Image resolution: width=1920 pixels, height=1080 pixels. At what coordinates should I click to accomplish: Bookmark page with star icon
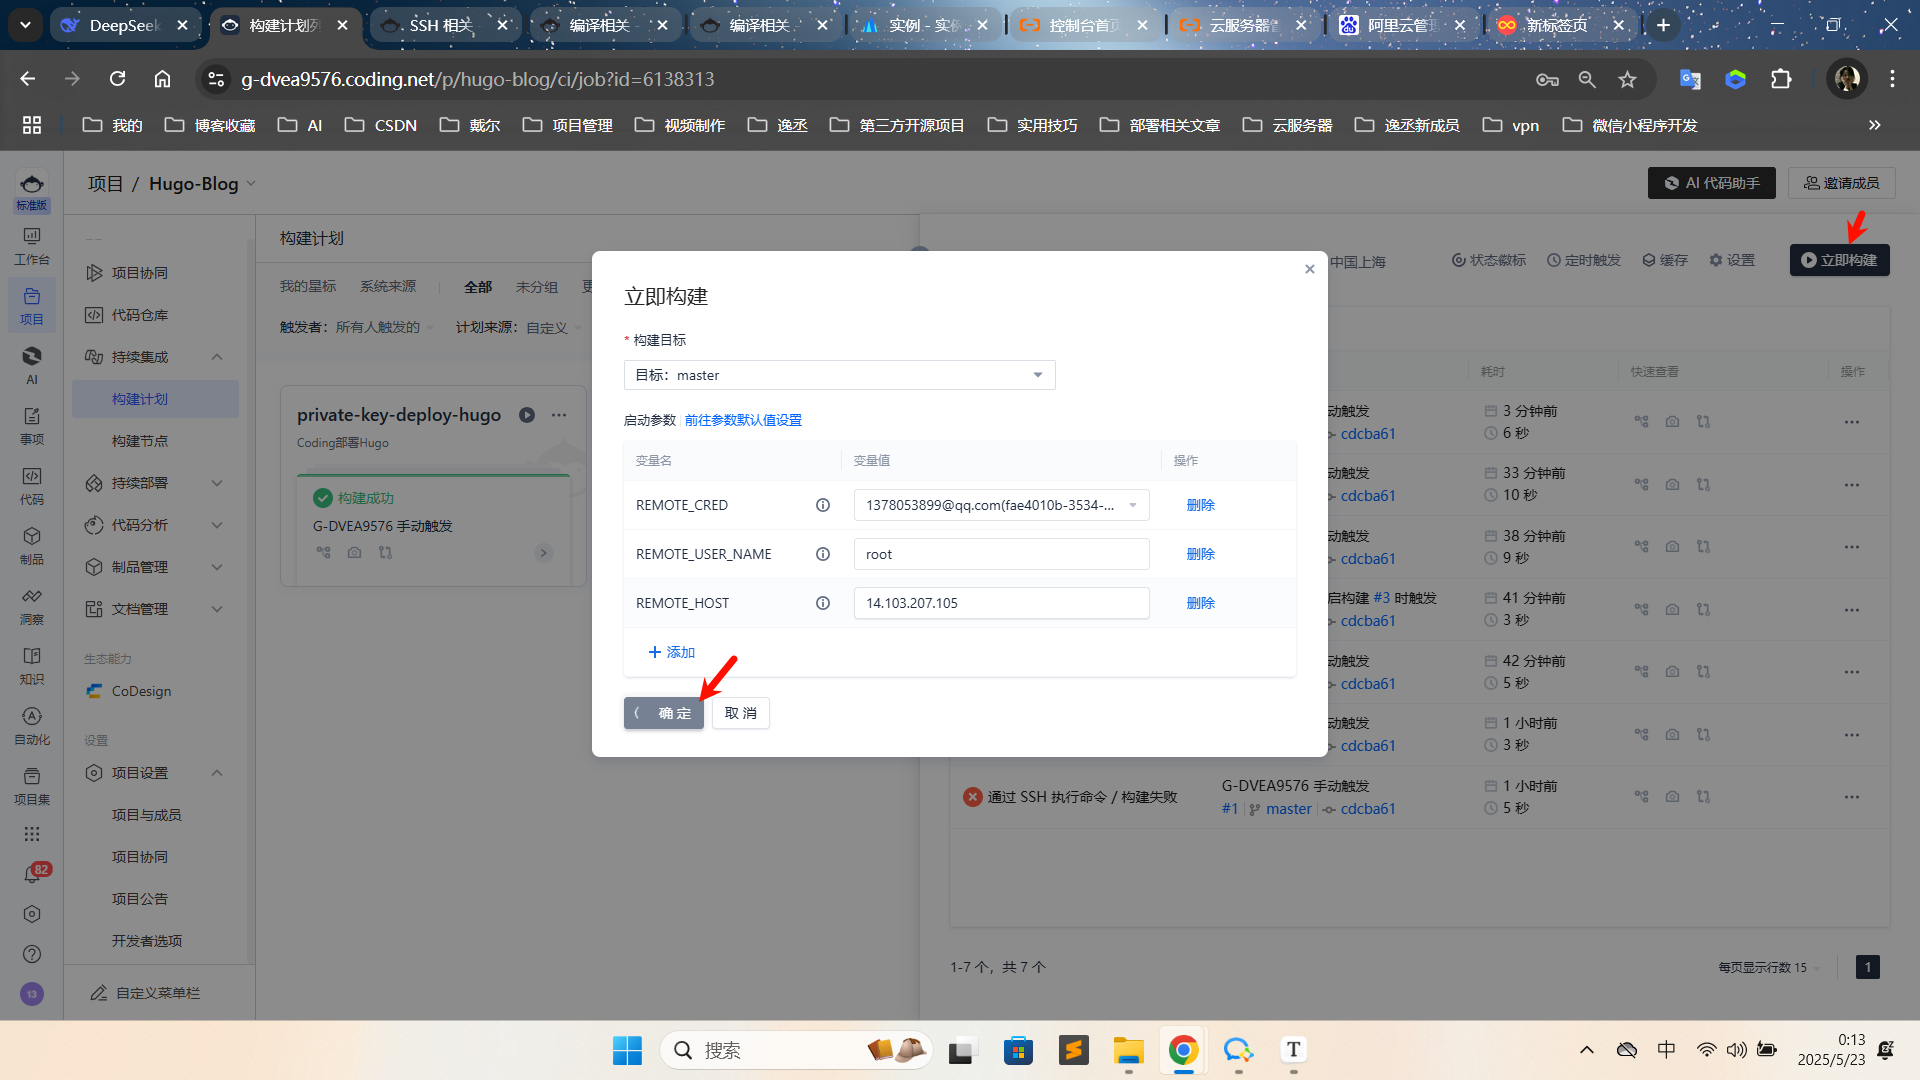[1628, 79]
